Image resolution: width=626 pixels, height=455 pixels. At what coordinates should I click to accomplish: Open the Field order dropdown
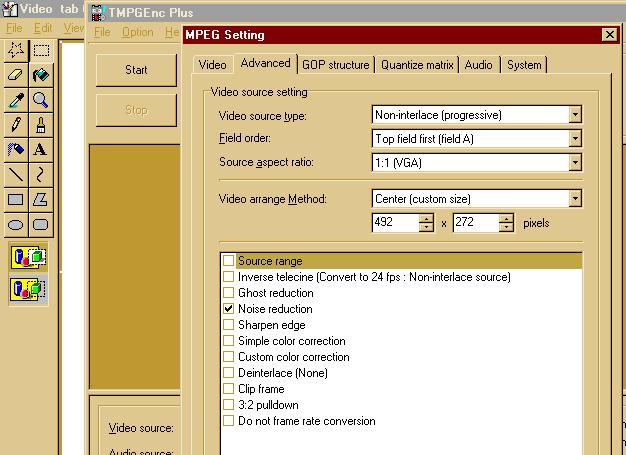coord(575,139)
